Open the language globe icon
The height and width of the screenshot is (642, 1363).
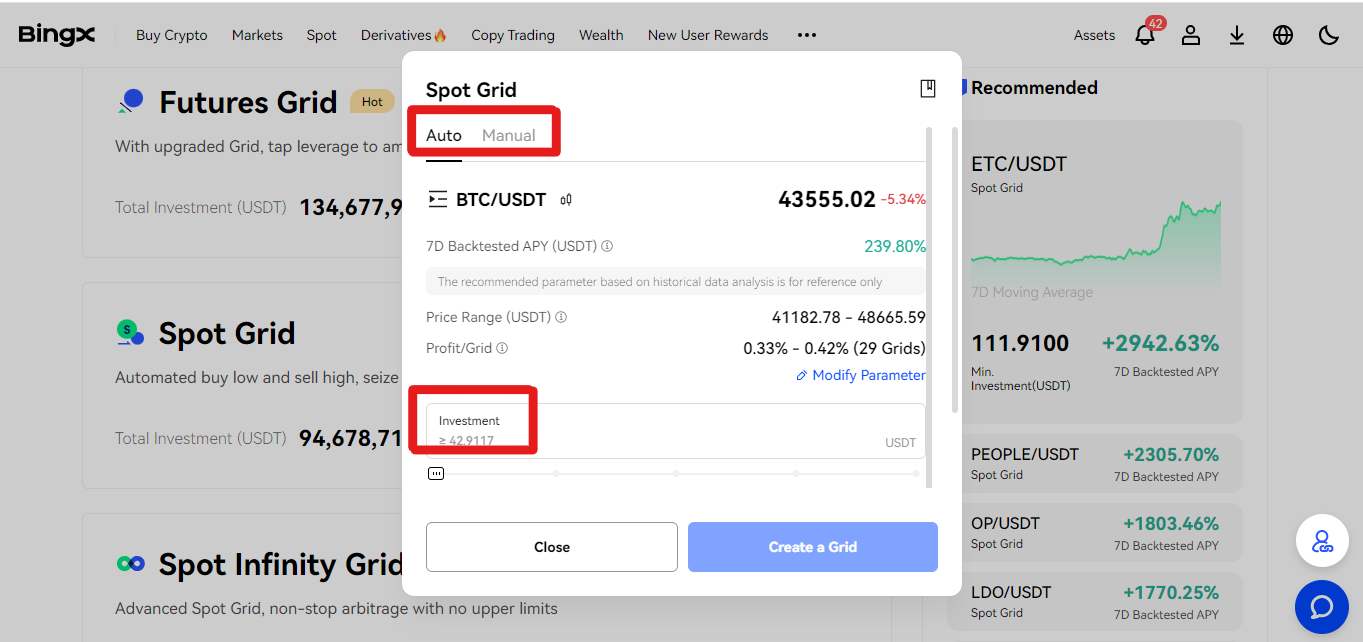click(1283, 35)
